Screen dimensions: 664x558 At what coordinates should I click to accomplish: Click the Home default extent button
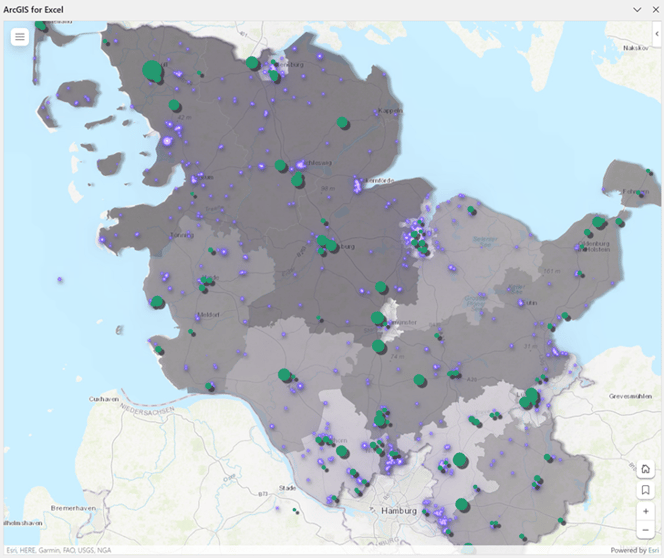[645, 469]
